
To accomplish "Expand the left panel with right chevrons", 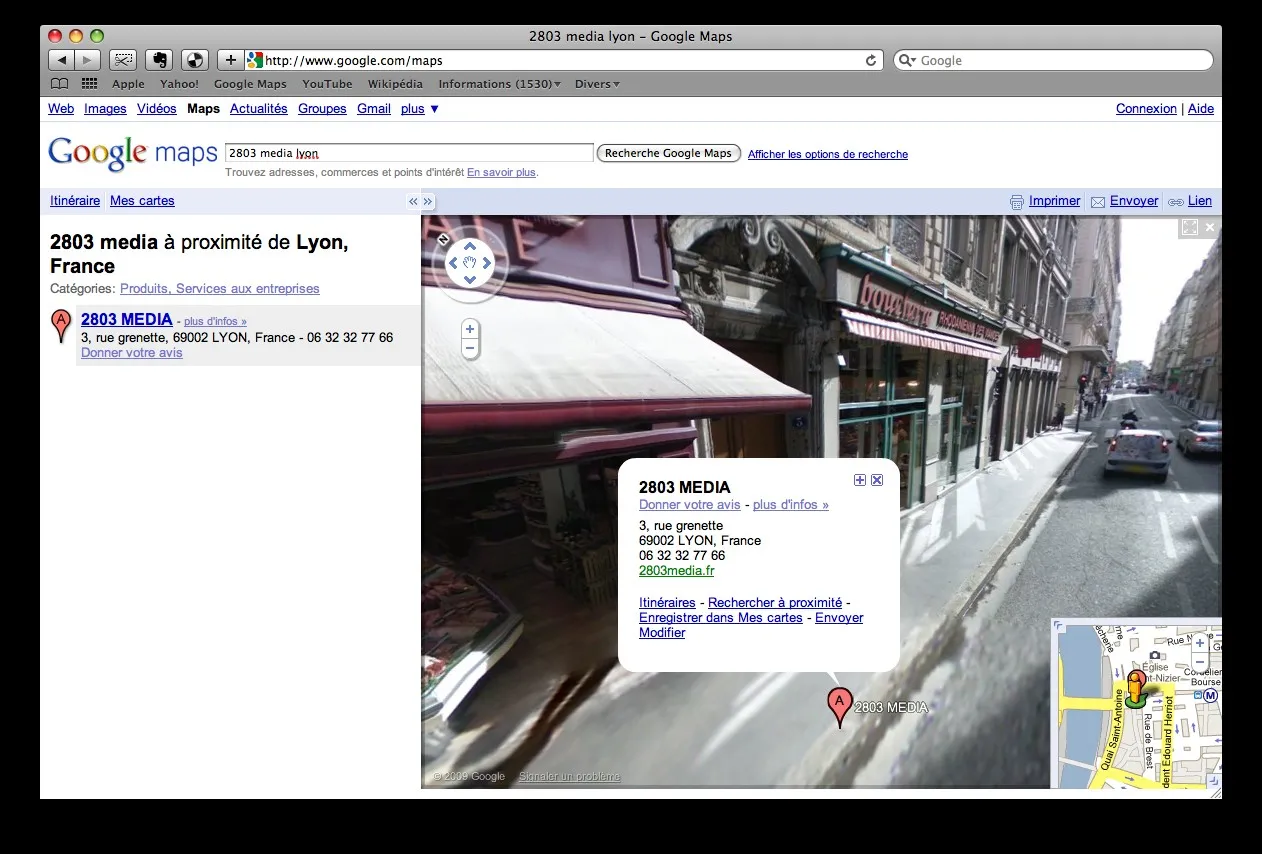I will (428, 201).
